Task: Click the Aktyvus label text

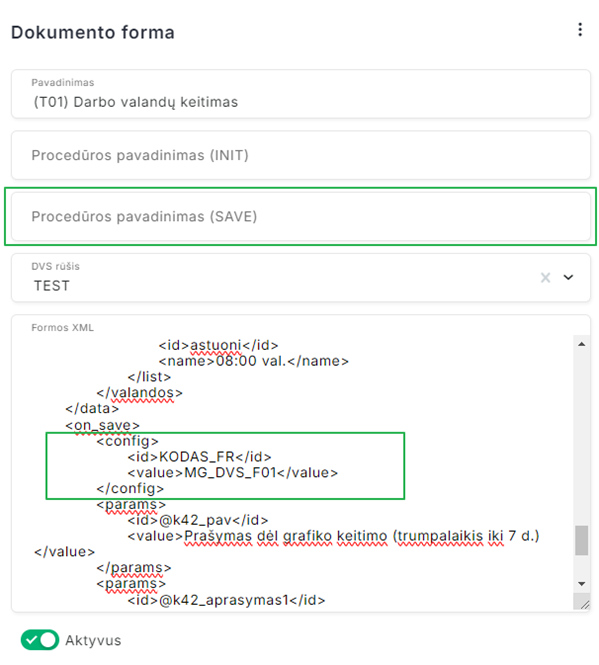Action: [93, 640]
